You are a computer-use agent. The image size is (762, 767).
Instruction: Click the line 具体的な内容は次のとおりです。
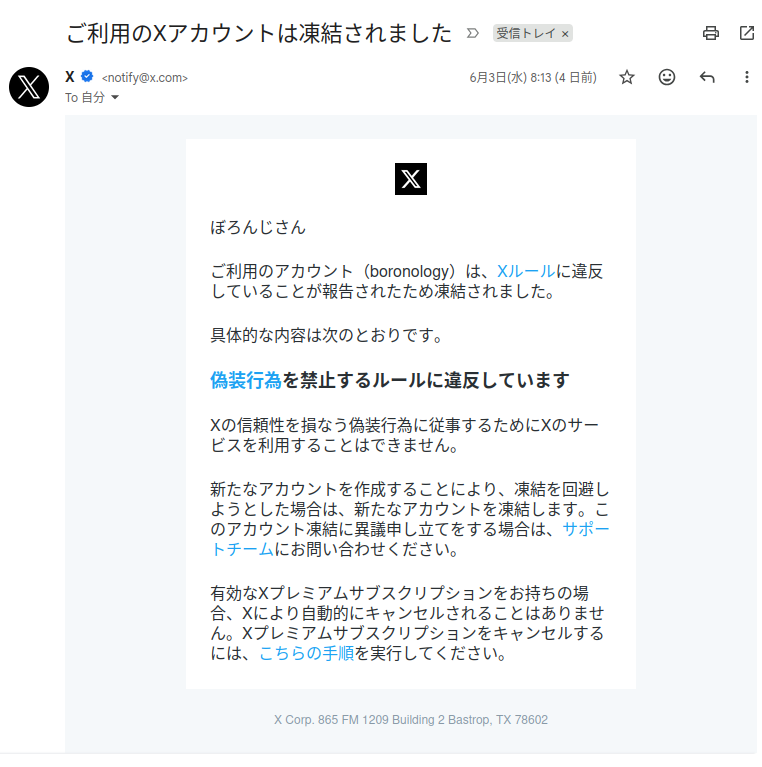(327, 336)
